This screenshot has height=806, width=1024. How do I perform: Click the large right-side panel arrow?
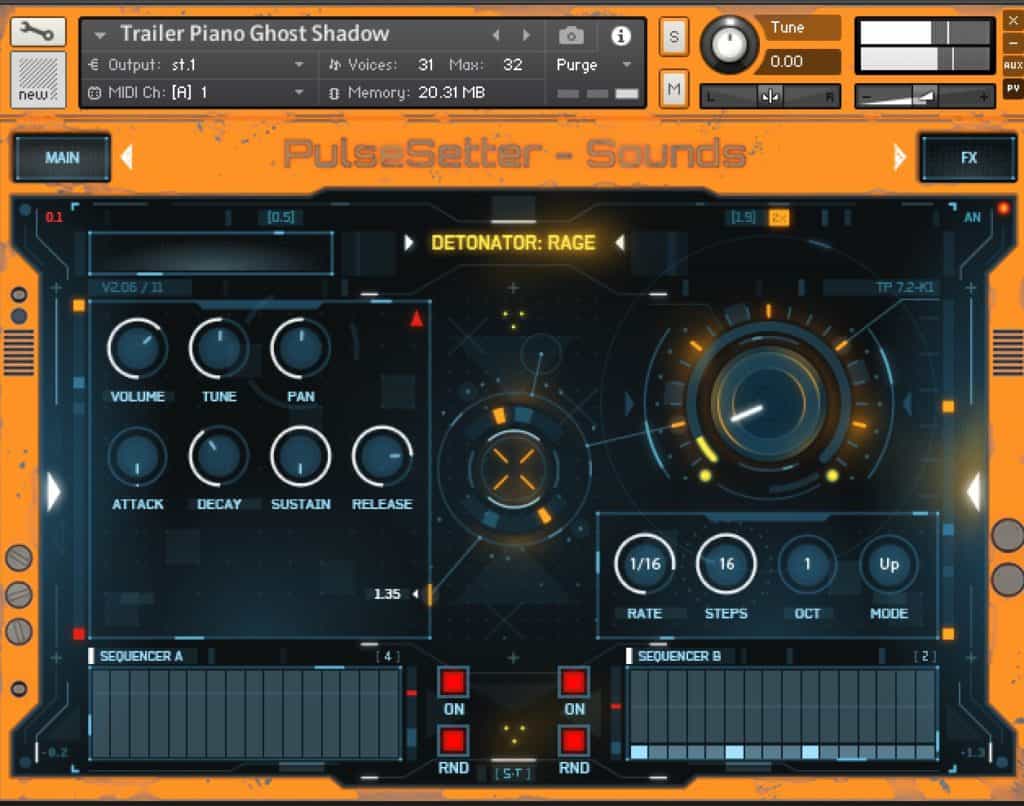(973, 491)
